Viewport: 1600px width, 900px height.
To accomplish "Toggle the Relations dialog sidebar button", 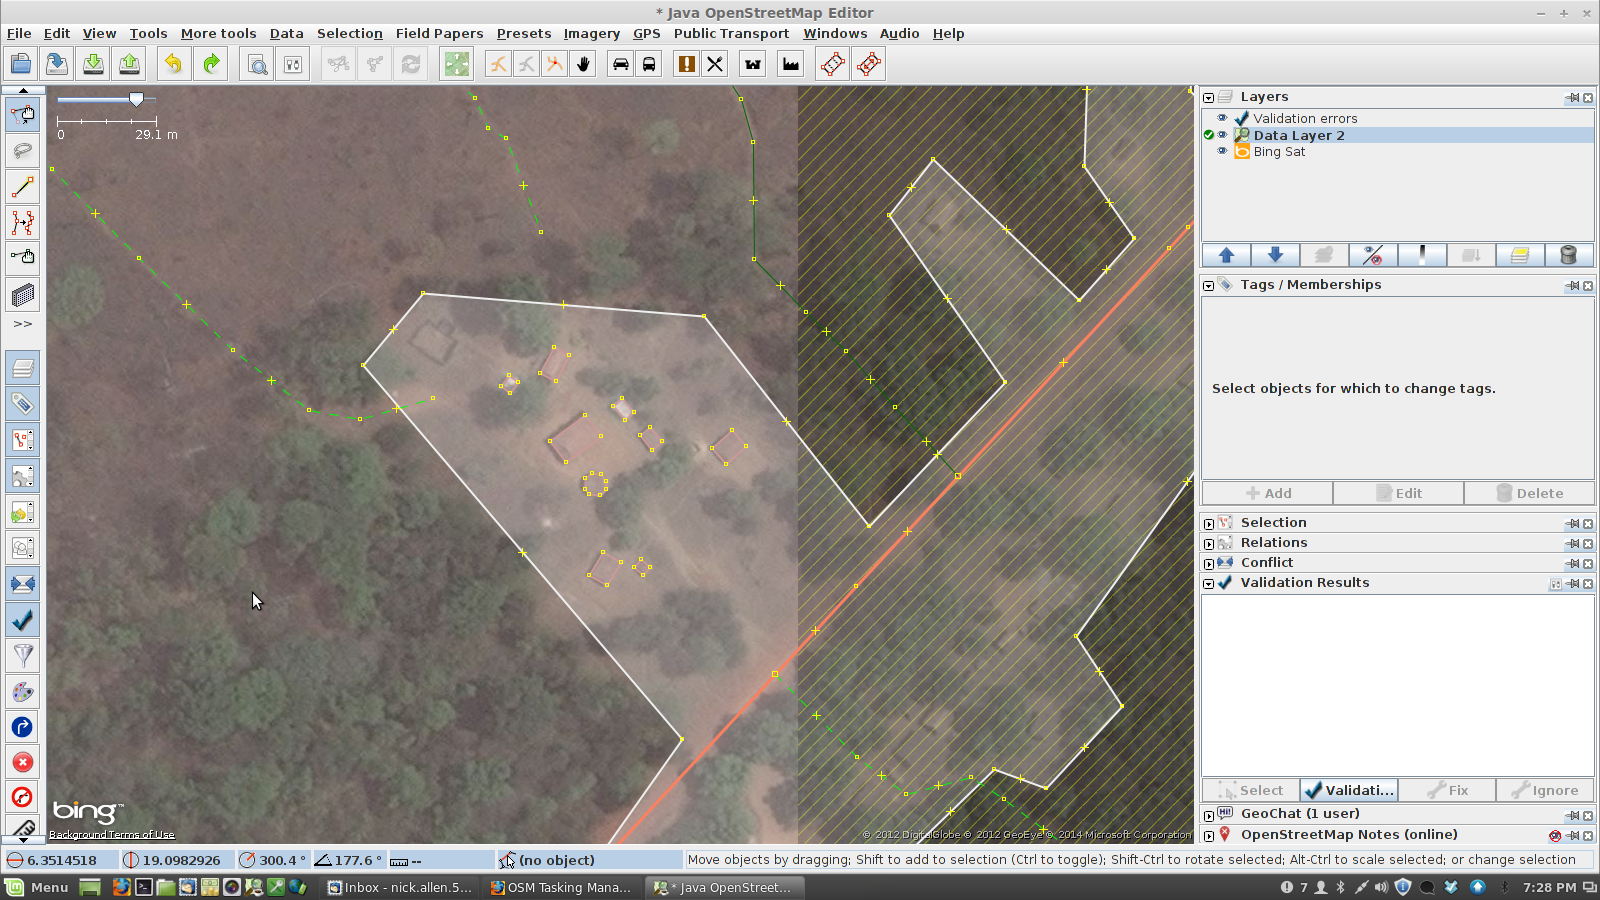I will tap(22, 476).
